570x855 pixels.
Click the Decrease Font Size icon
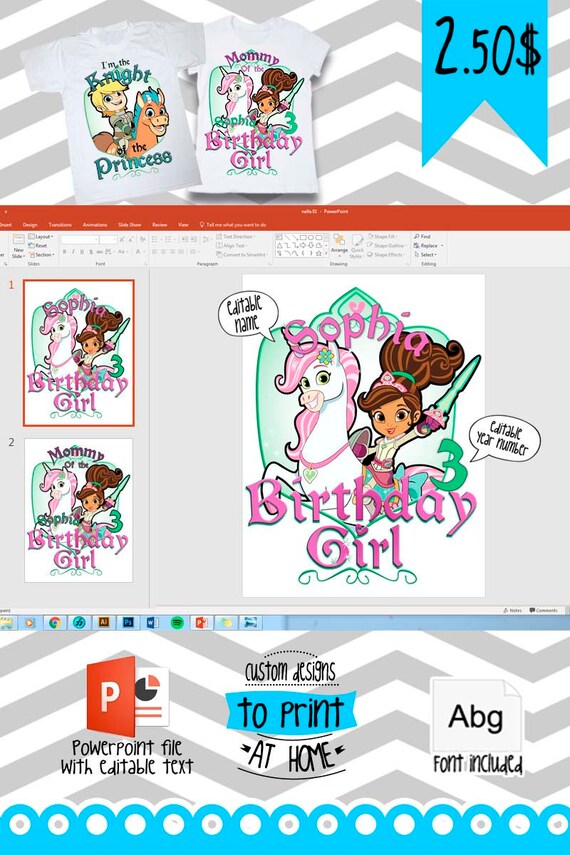[x=131, y=239]
